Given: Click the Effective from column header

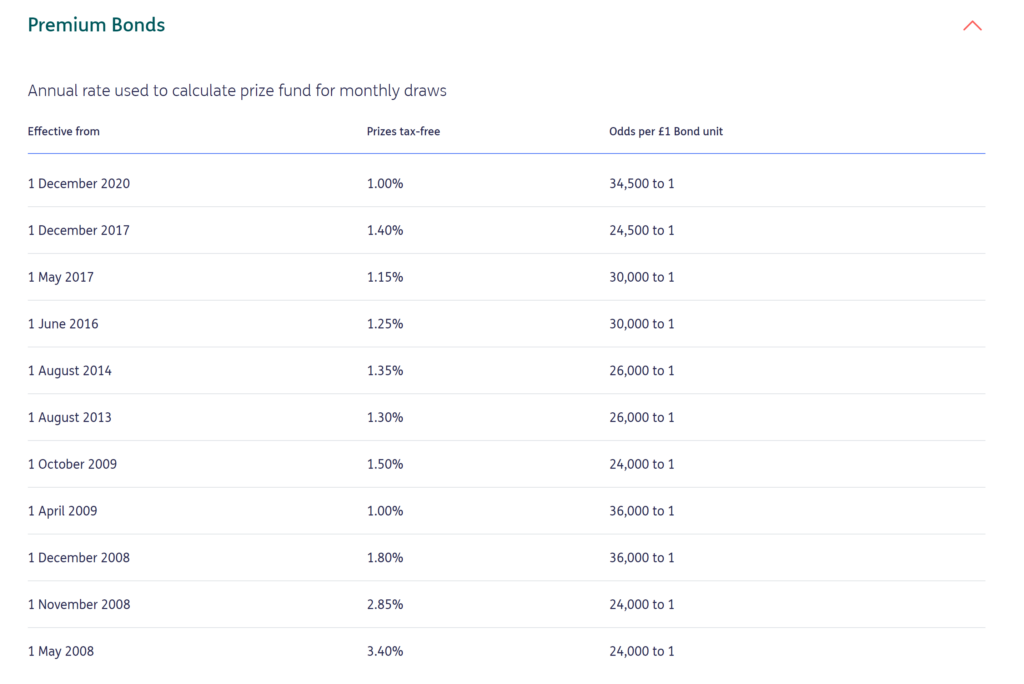Looking at the screenshot, I should [63, 131].
